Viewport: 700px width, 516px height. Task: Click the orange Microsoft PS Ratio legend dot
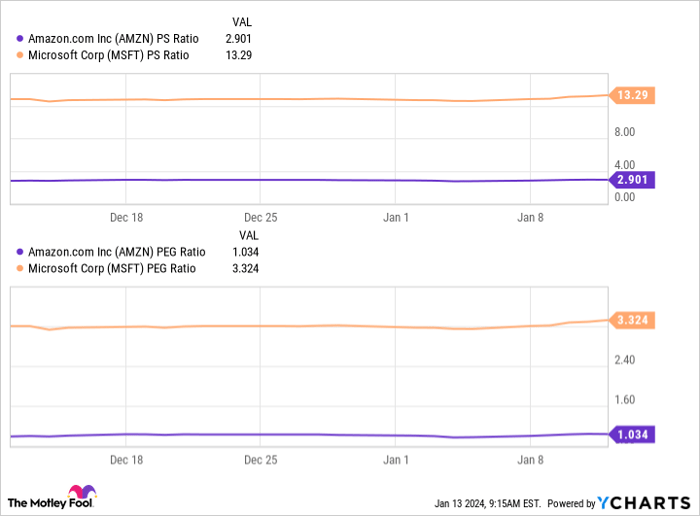(x=20, y=55)
